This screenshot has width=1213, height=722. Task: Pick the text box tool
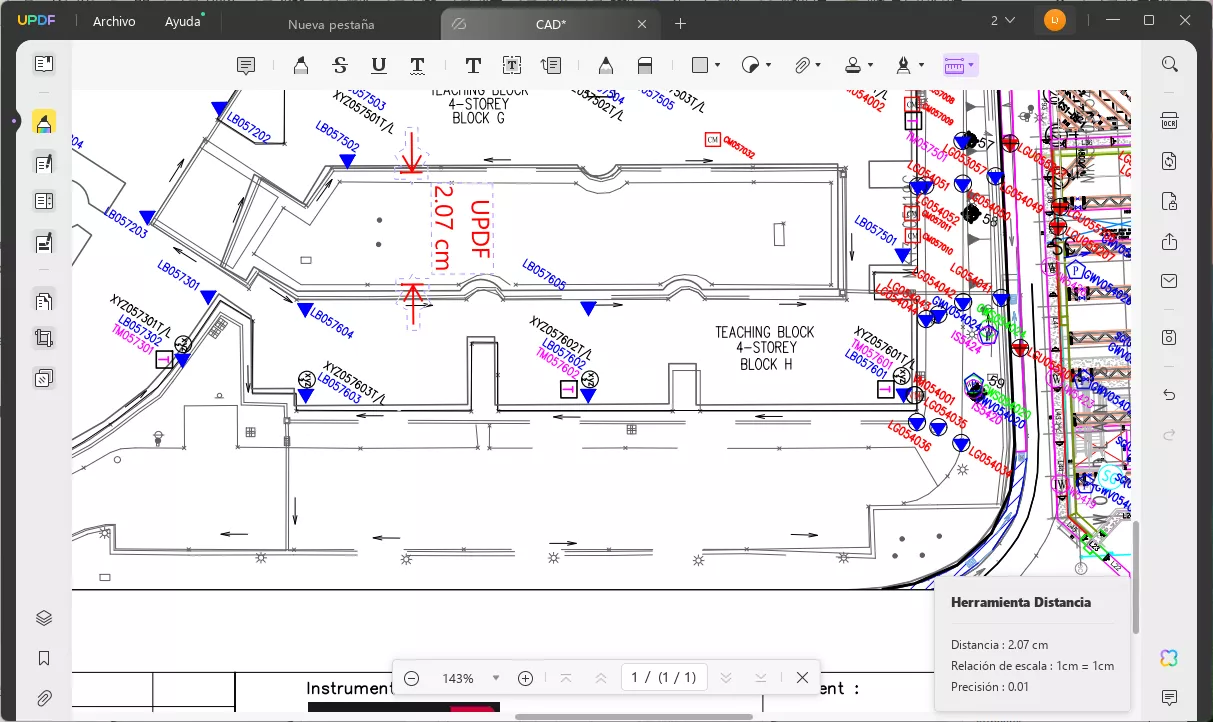511,65
